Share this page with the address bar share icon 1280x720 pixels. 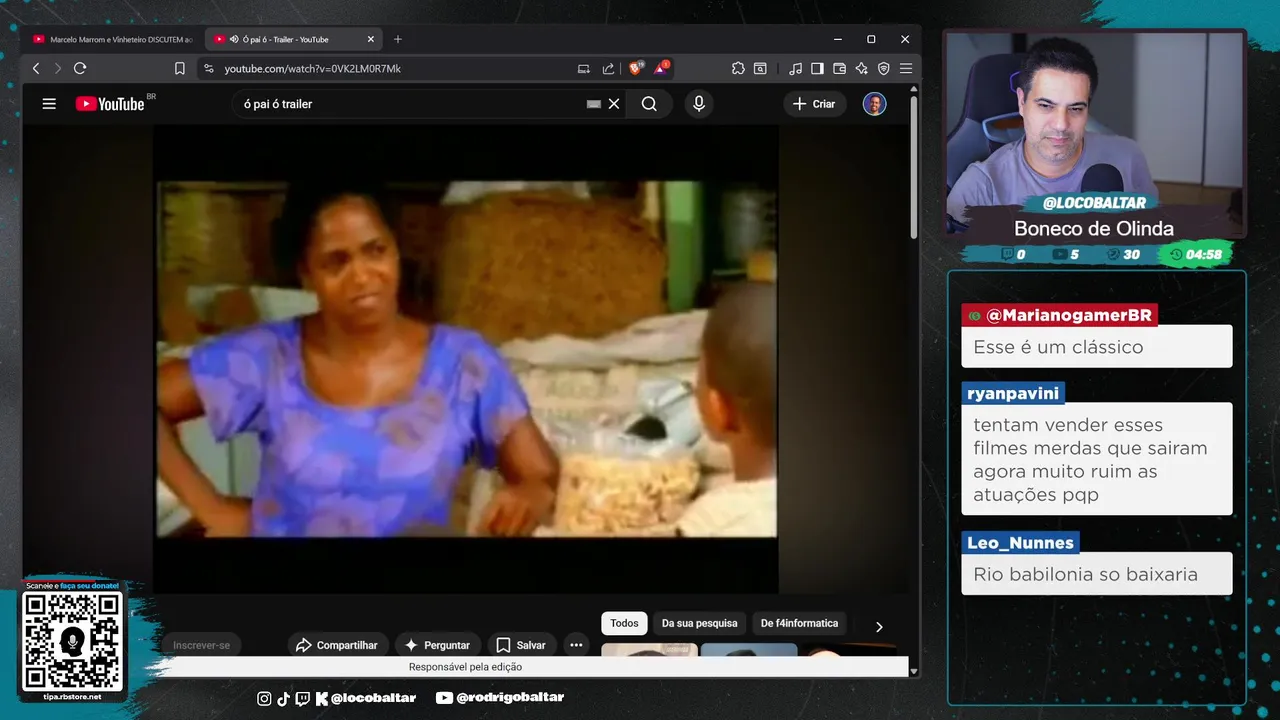pos(608,68)
